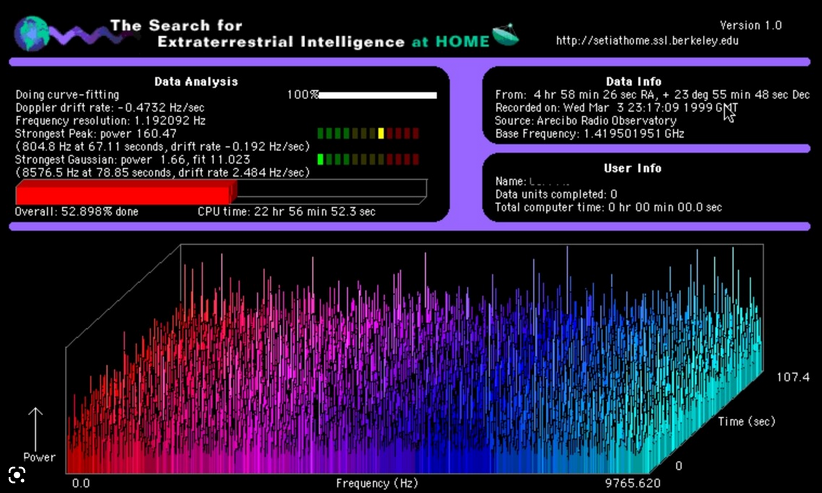
Task: Click the 'Name:' field in User Info
Action: tap(532, 181)
